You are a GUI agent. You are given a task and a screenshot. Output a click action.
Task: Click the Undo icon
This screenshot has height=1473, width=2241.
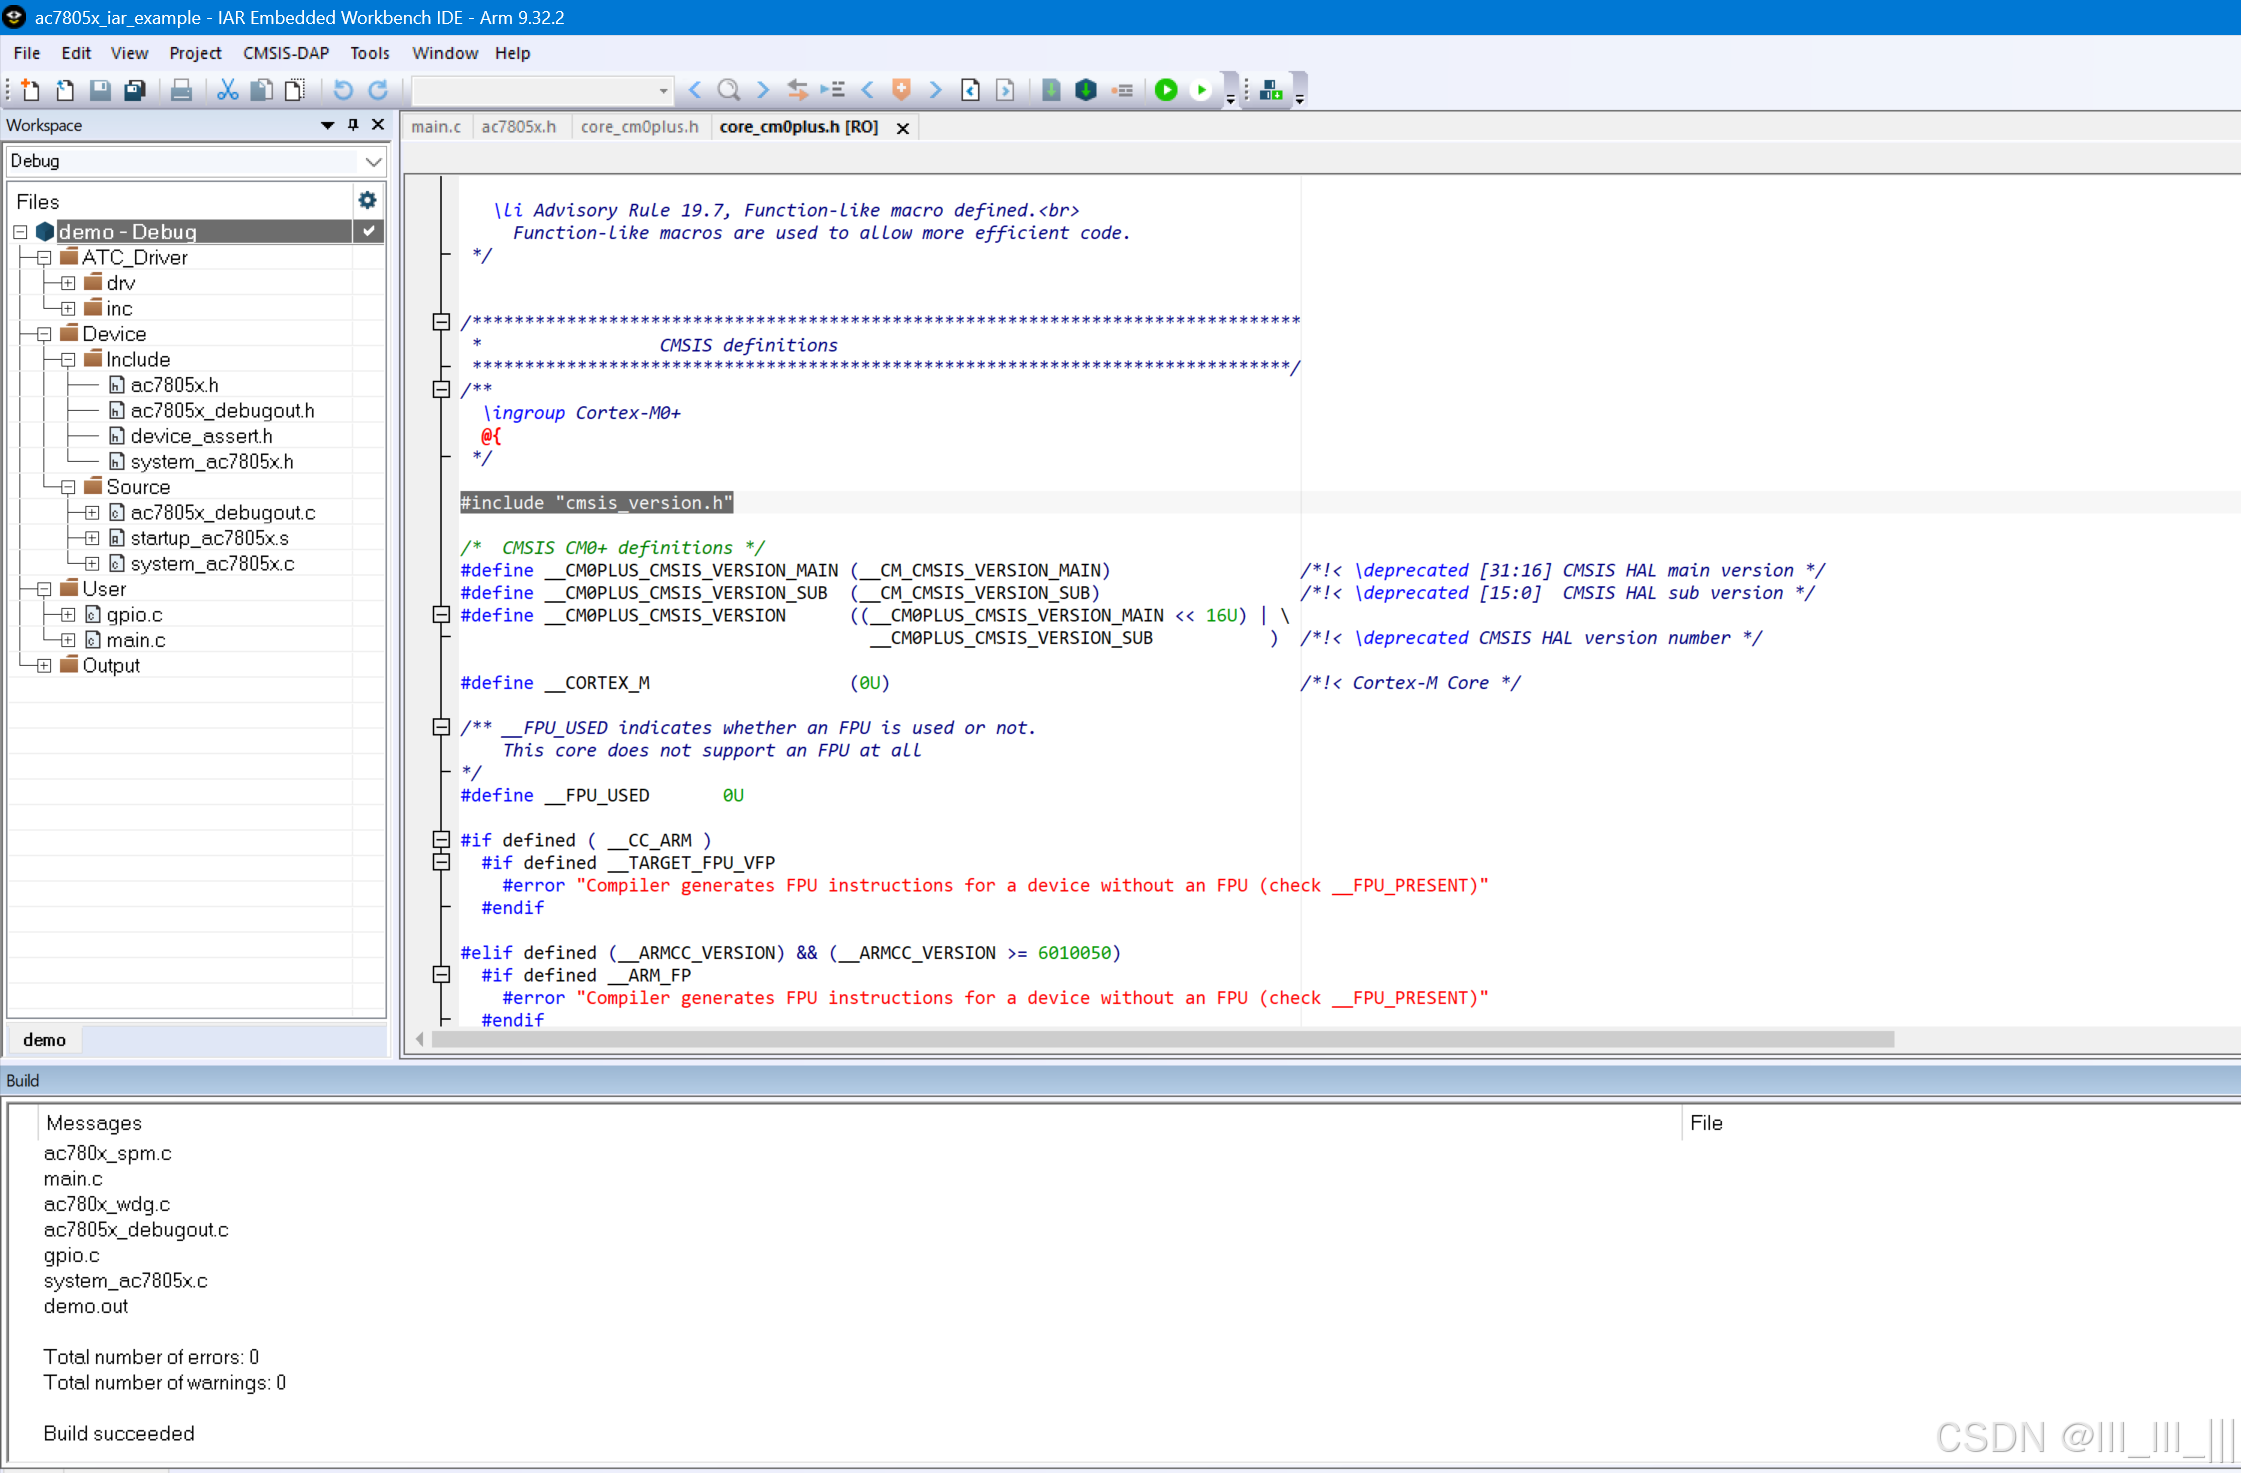pyautogui.click(x=342, y=90)
